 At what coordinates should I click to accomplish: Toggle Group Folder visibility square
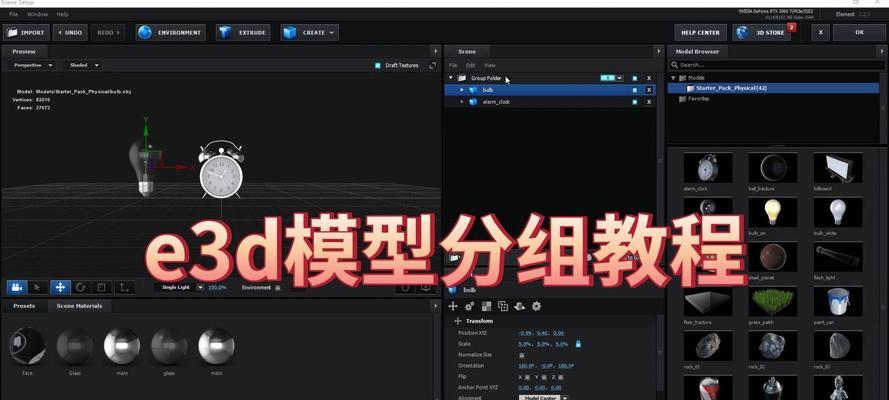(634, 78)
